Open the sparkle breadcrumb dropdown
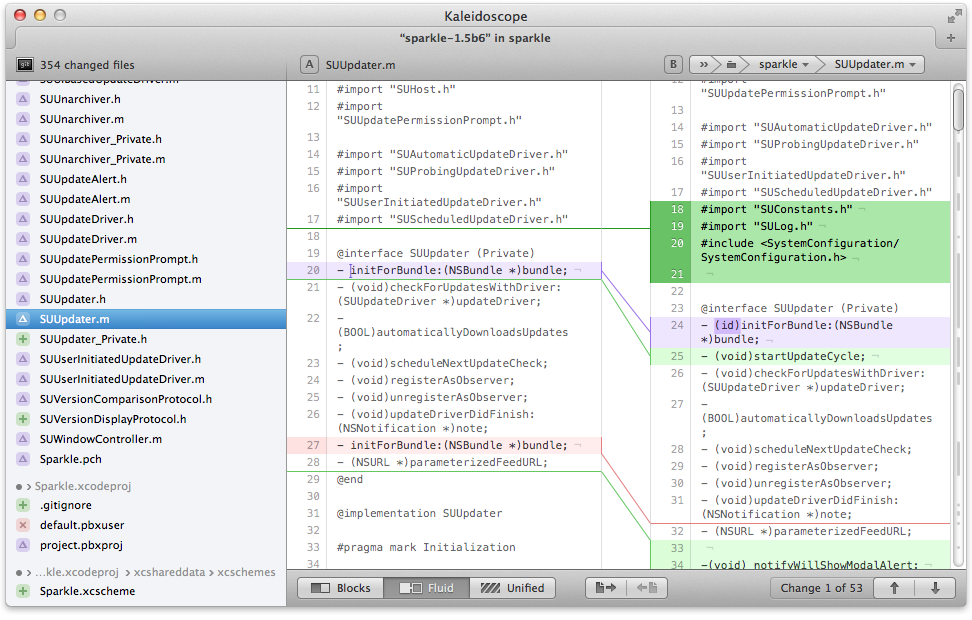 pos(784,64)
